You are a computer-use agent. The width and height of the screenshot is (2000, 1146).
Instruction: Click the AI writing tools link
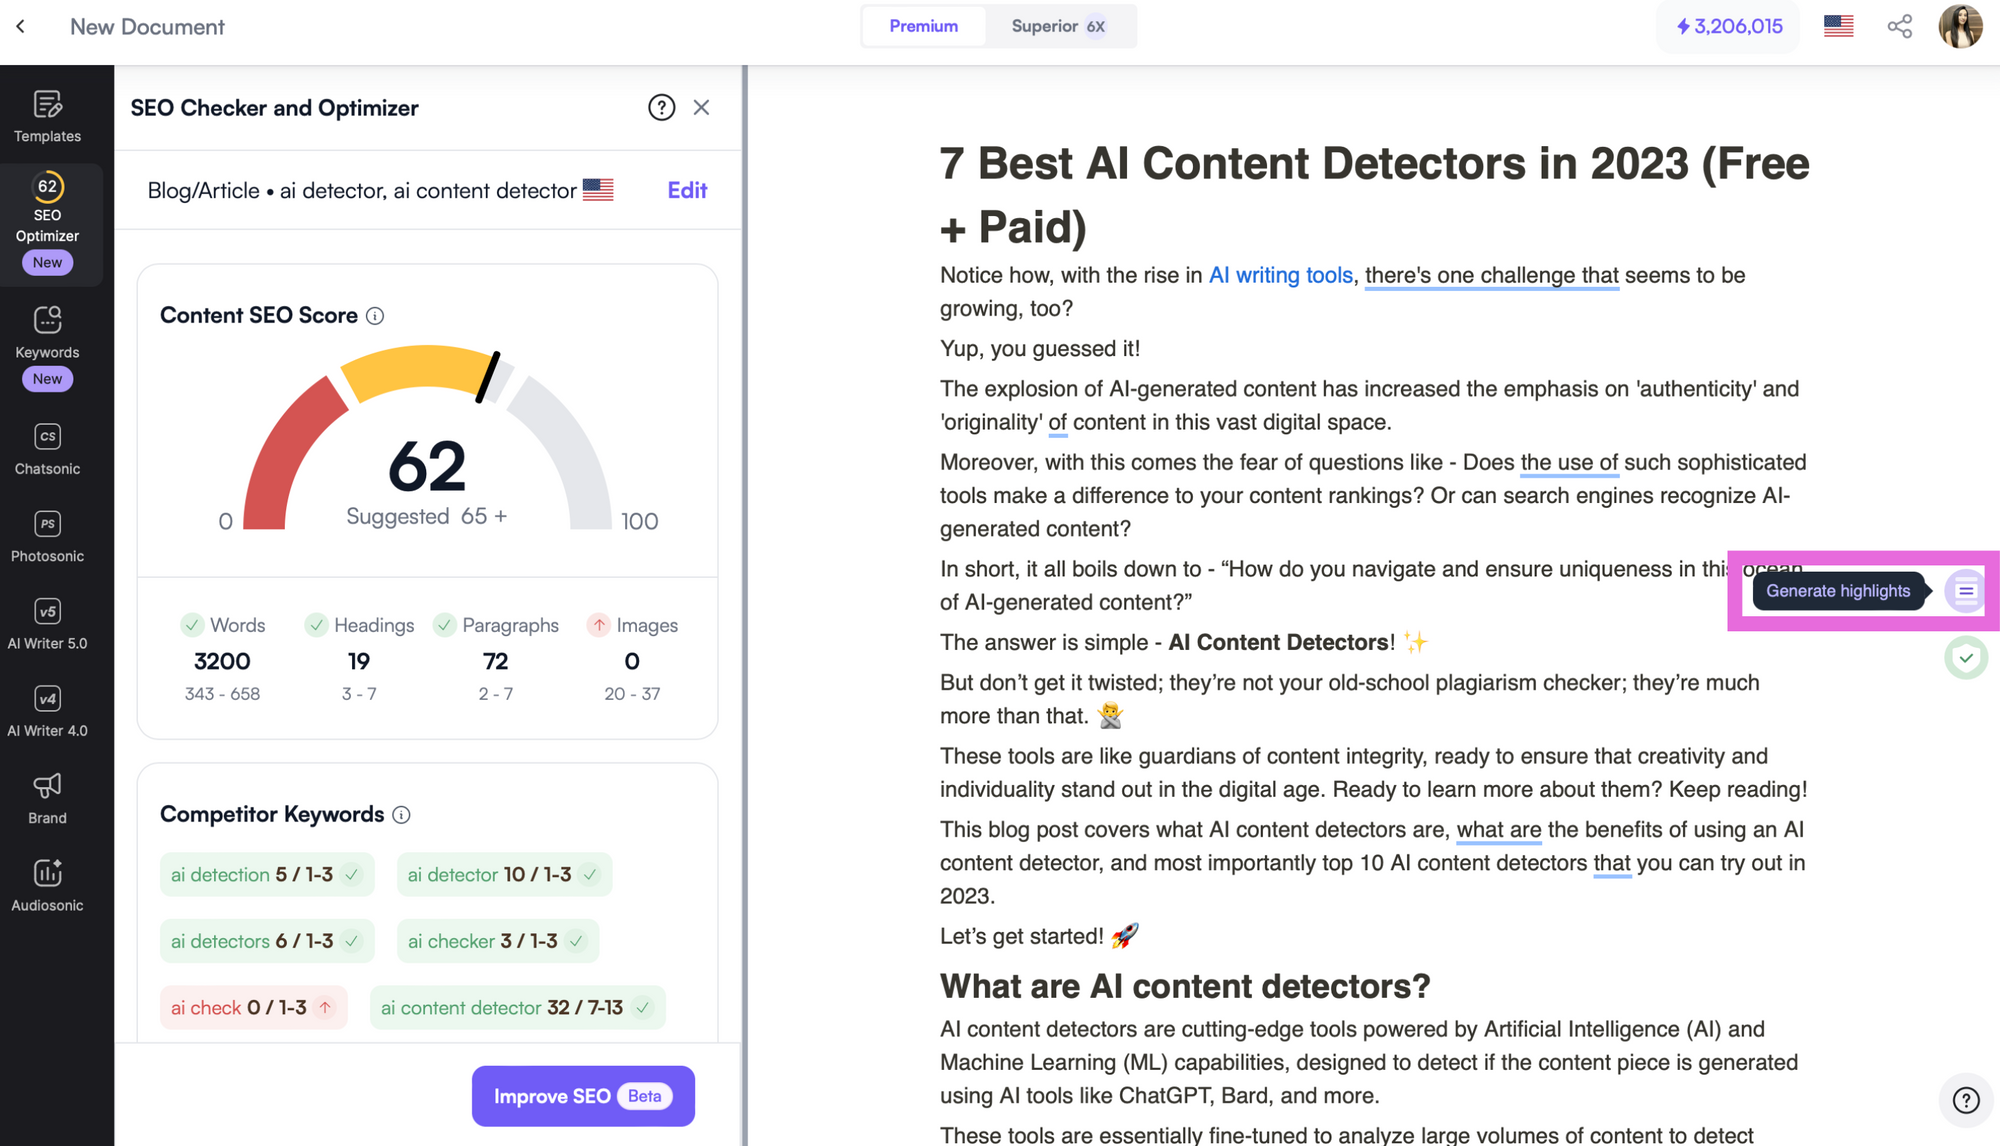(1280, 275)
